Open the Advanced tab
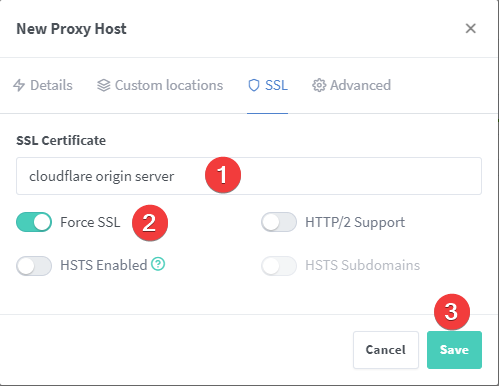The height and width of the screenshot is (386, 499). tap(351, 85)
